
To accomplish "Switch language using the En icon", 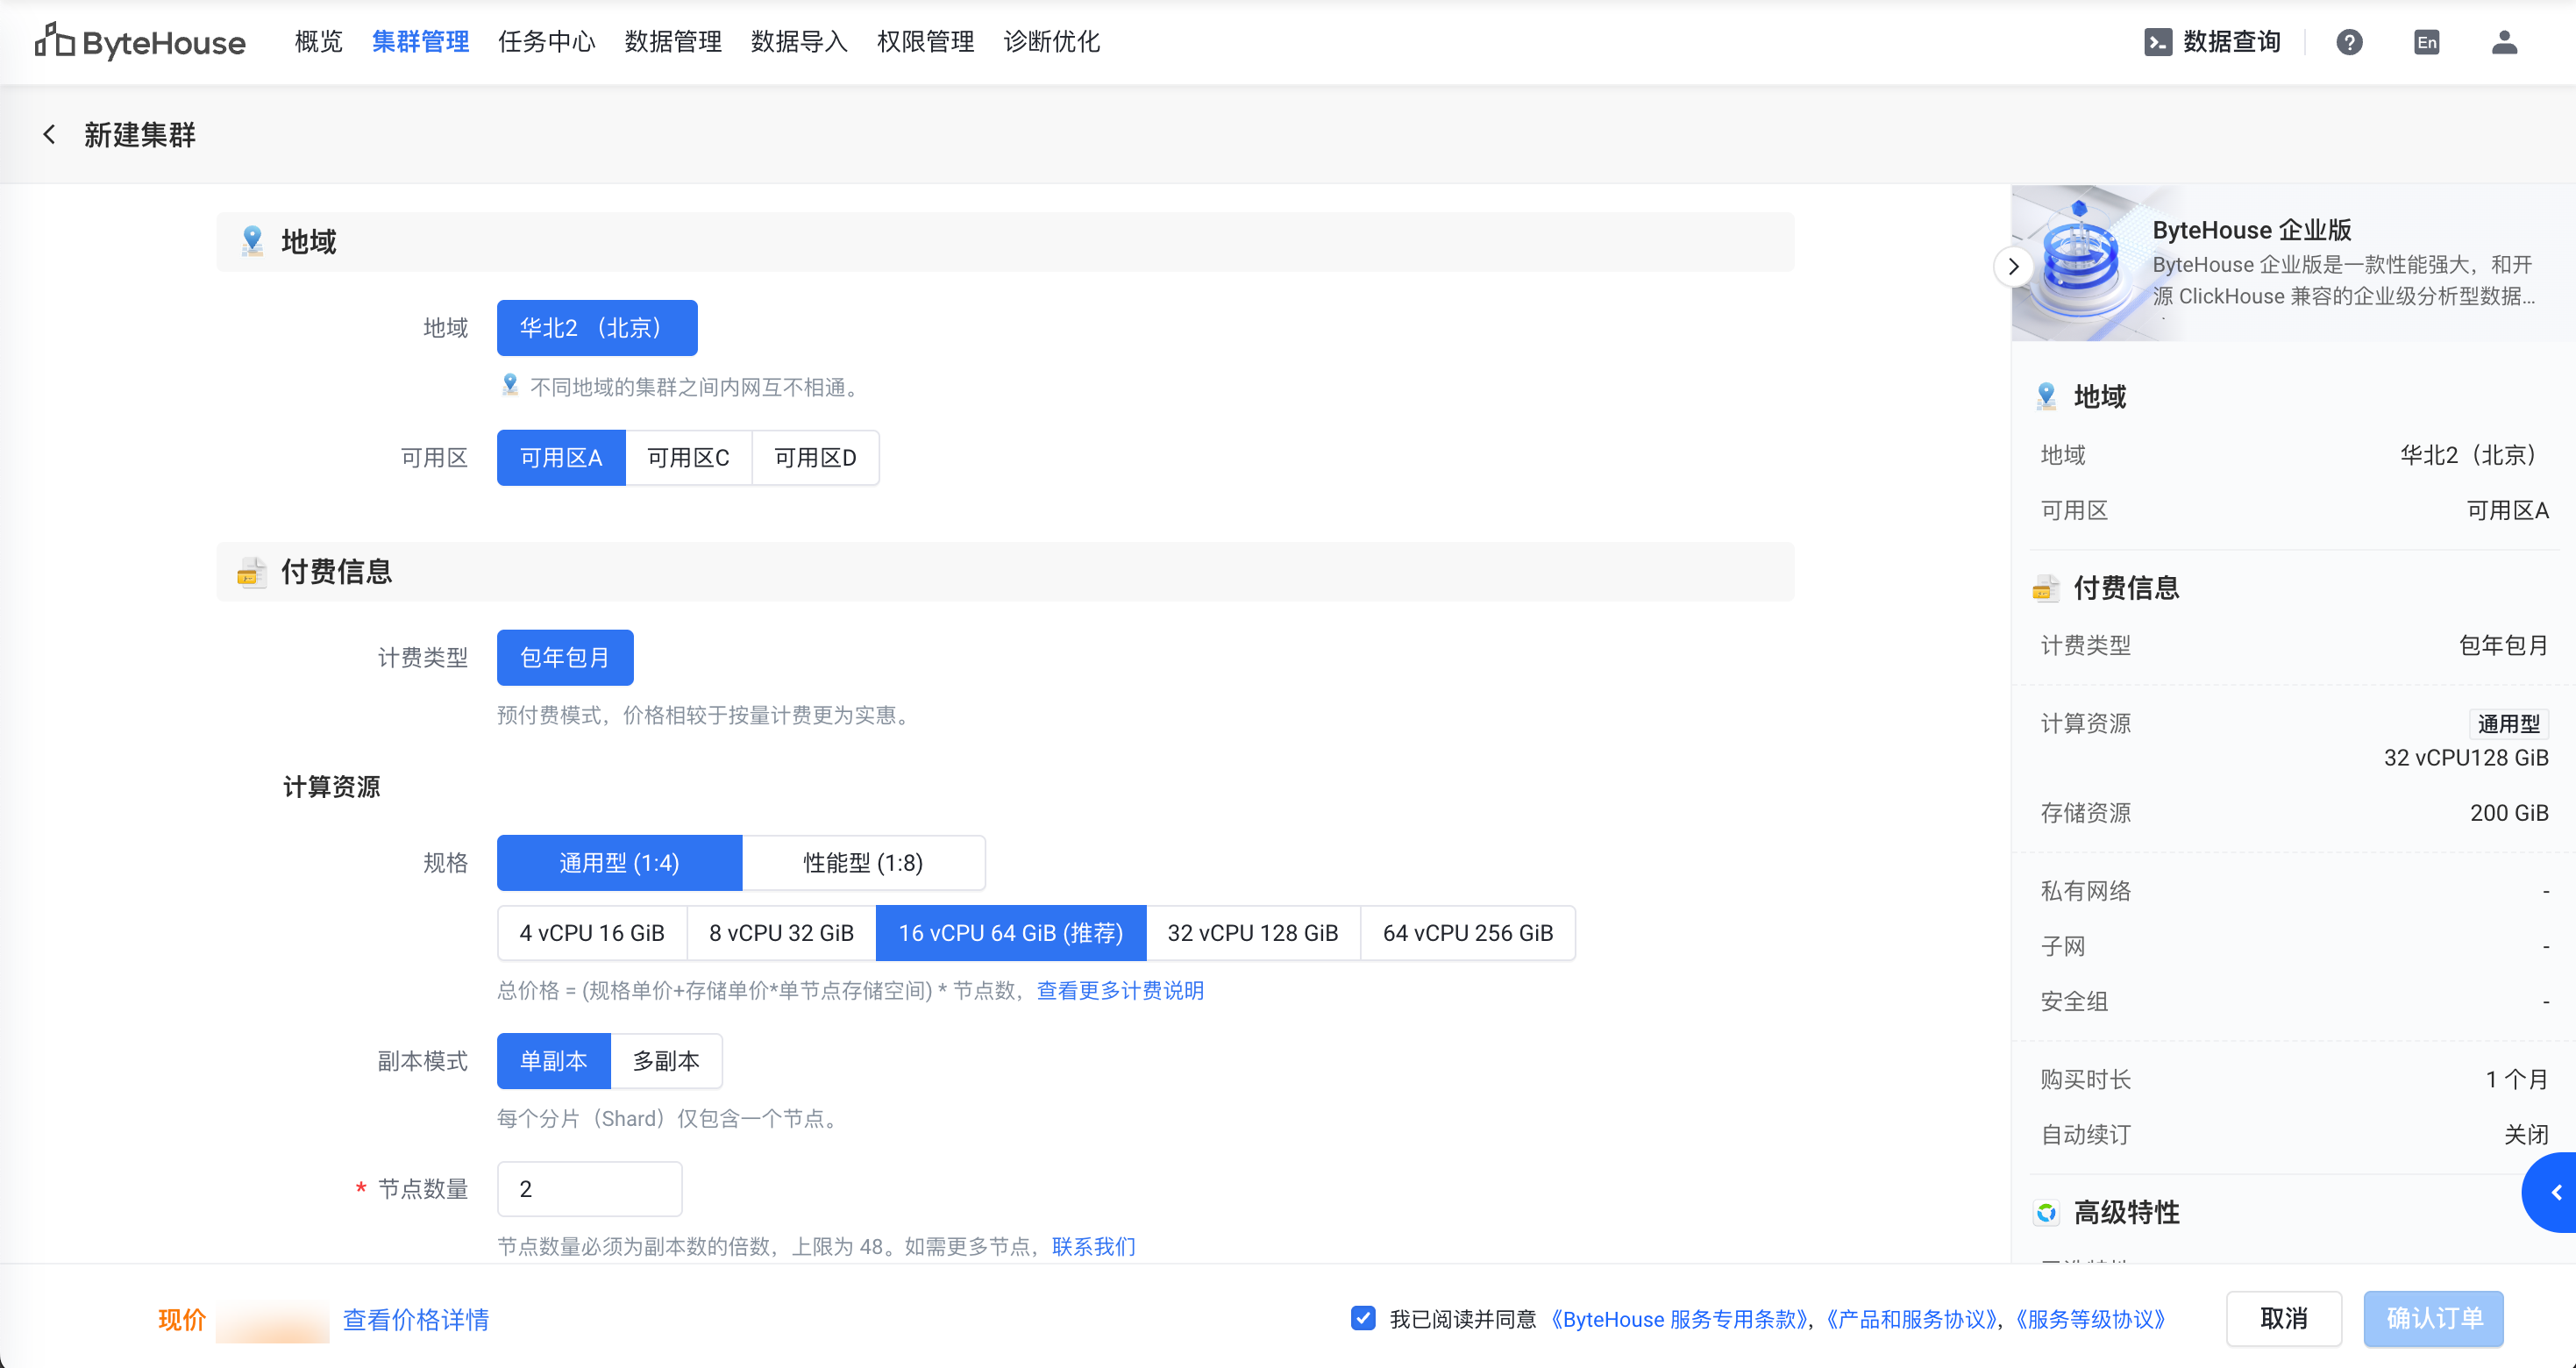I will coord(2426,42).
